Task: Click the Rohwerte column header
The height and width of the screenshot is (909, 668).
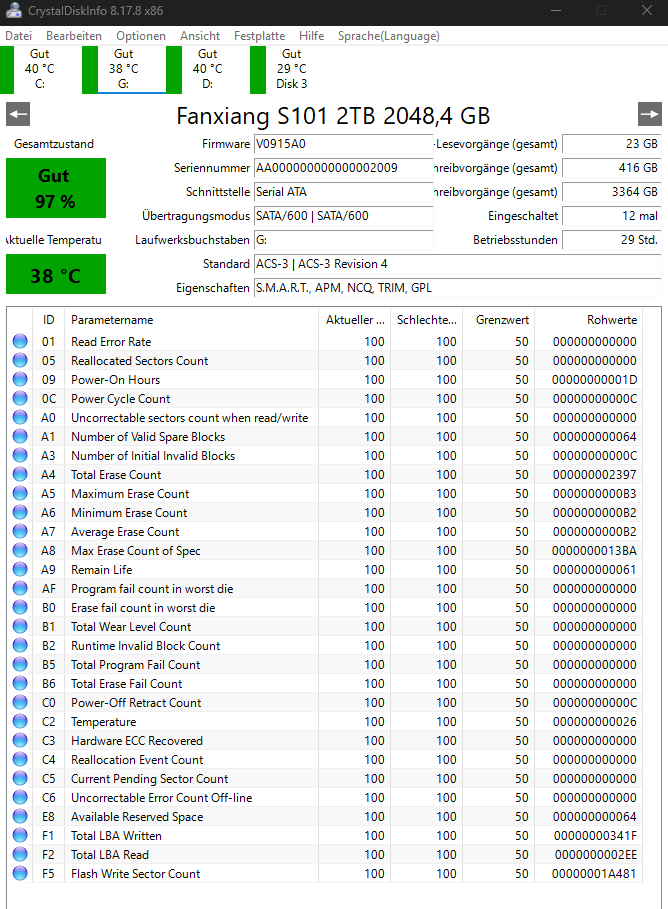Action: coord(589,320)
